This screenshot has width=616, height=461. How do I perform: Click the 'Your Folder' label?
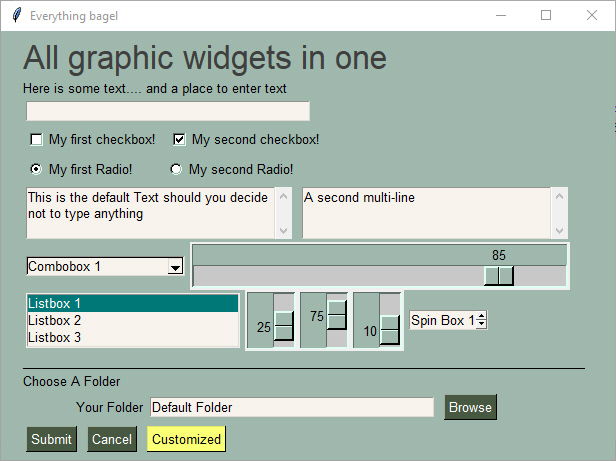[x=110, y=407]
